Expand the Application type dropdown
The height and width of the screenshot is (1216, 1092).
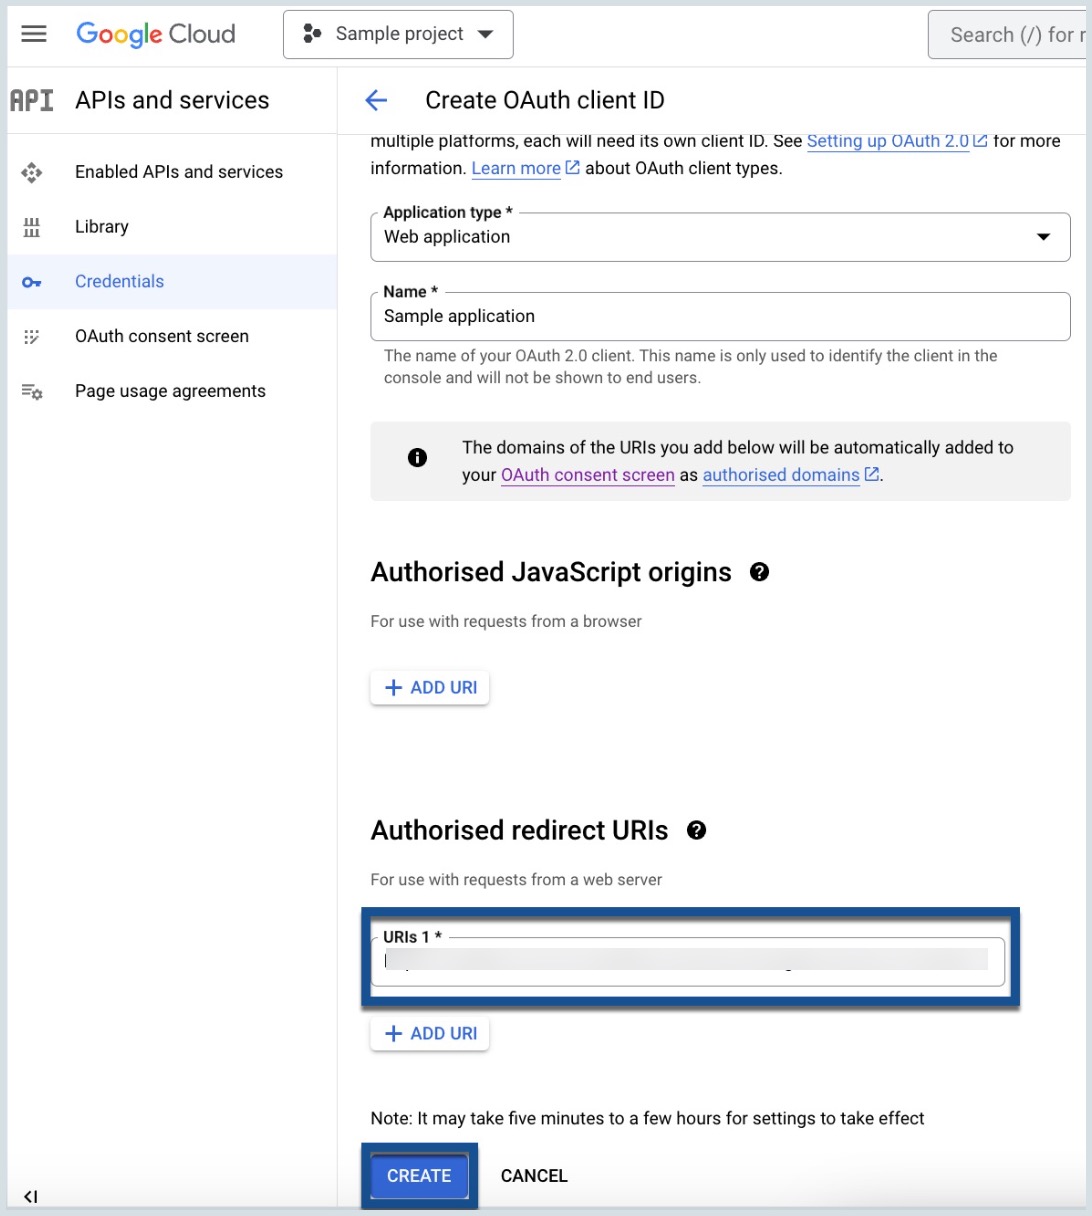[x=720, y=237]
